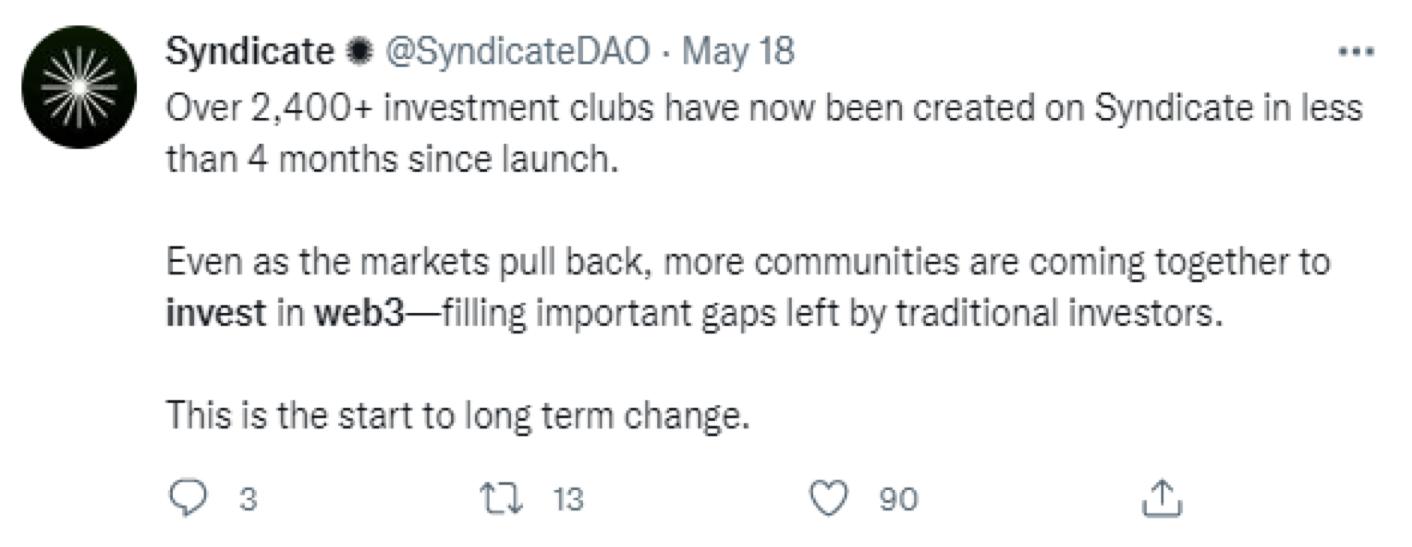Click the bold word "web3"
Image resolution: width=1412 pixels, height=547 pixels.
(358, 314)
